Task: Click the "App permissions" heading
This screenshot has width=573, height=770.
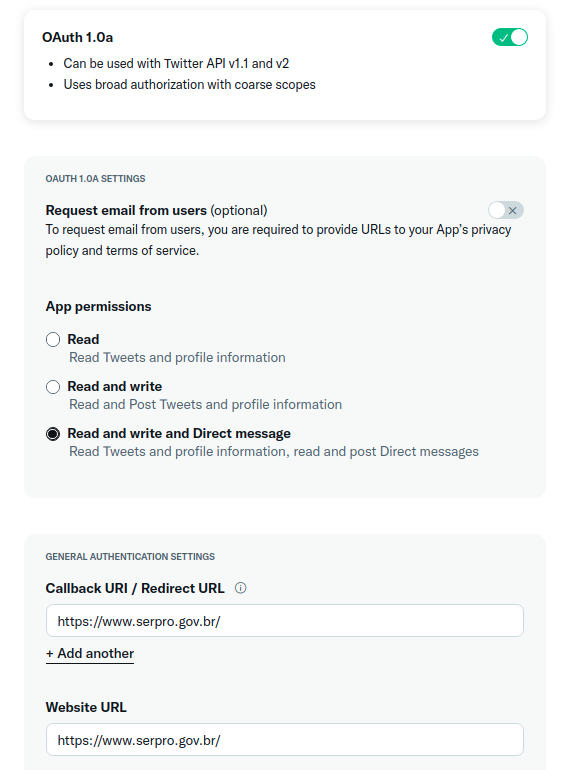Action: [x=99, y=306]
